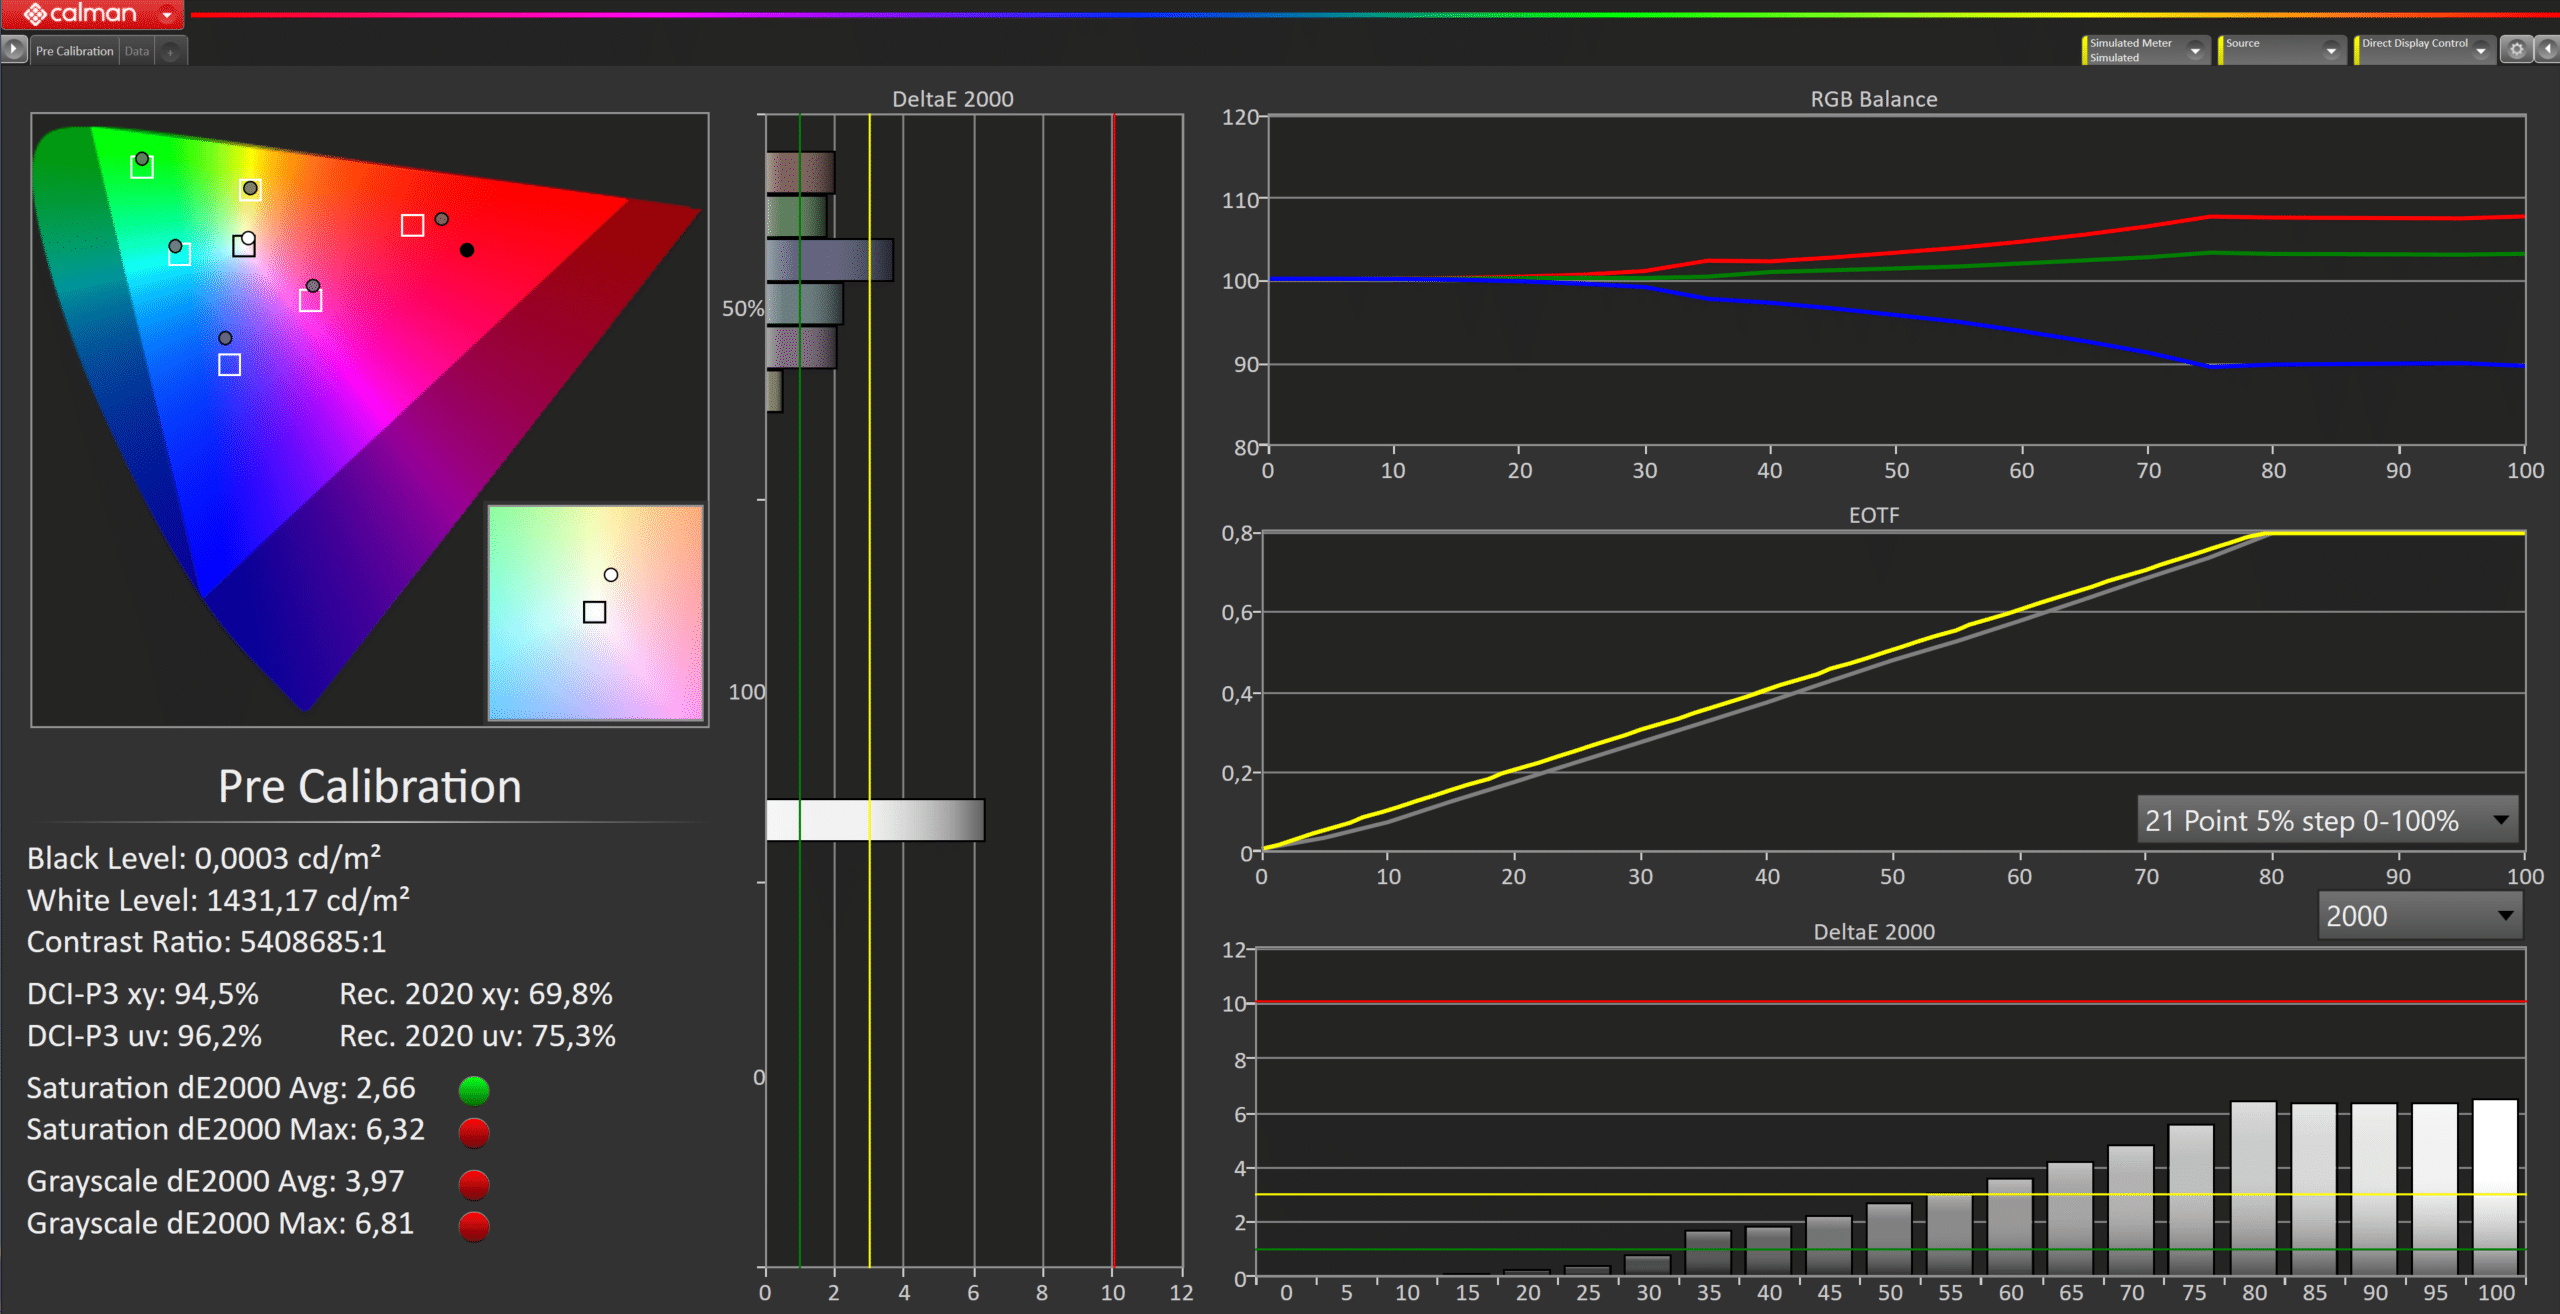
Task: Click the green Saturation dE2000 Avg indicator
Action: pyautogui.click(x=474, y=1089)
